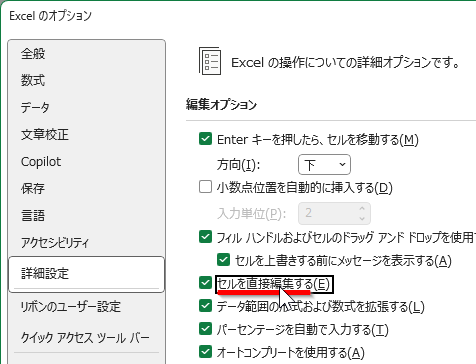The width and height of the screenshot is (476, 364).
Task: Click the advanced options list icon in header
Action: [x=210, y=61]
